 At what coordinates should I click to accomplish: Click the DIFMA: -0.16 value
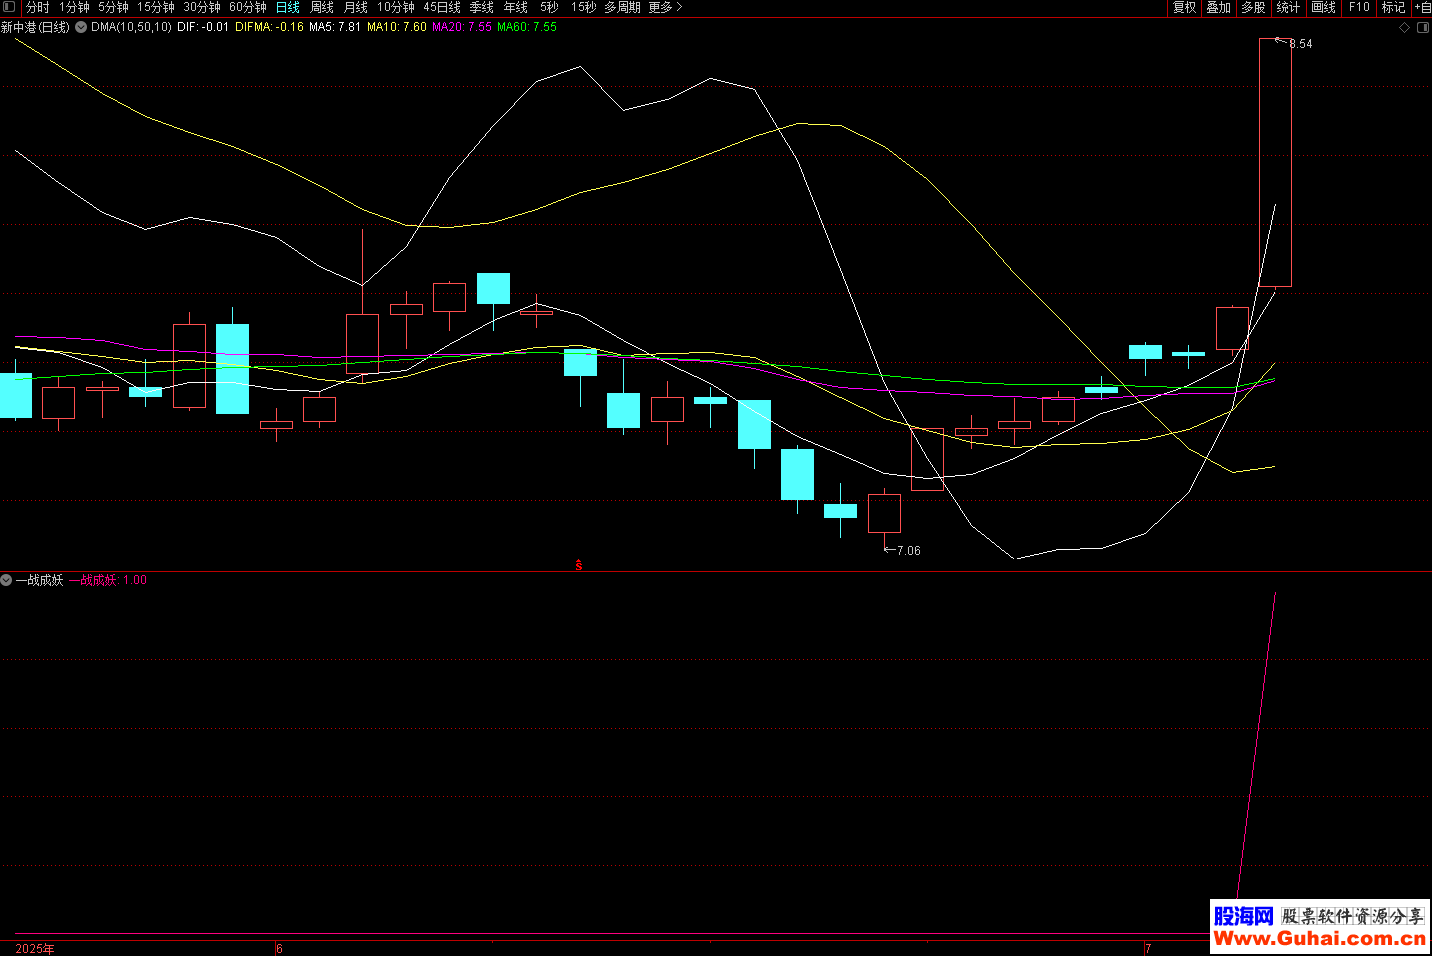[x=269, y=28]
